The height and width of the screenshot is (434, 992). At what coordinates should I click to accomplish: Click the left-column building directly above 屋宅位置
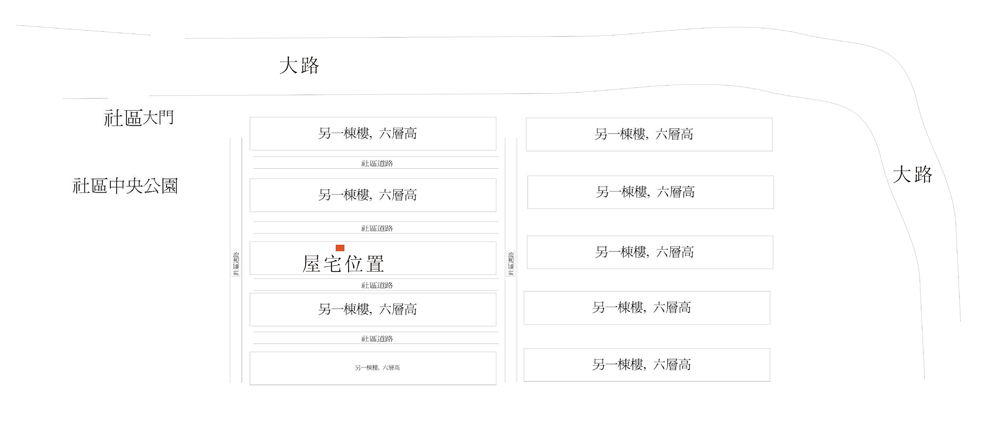click(372, 195)
